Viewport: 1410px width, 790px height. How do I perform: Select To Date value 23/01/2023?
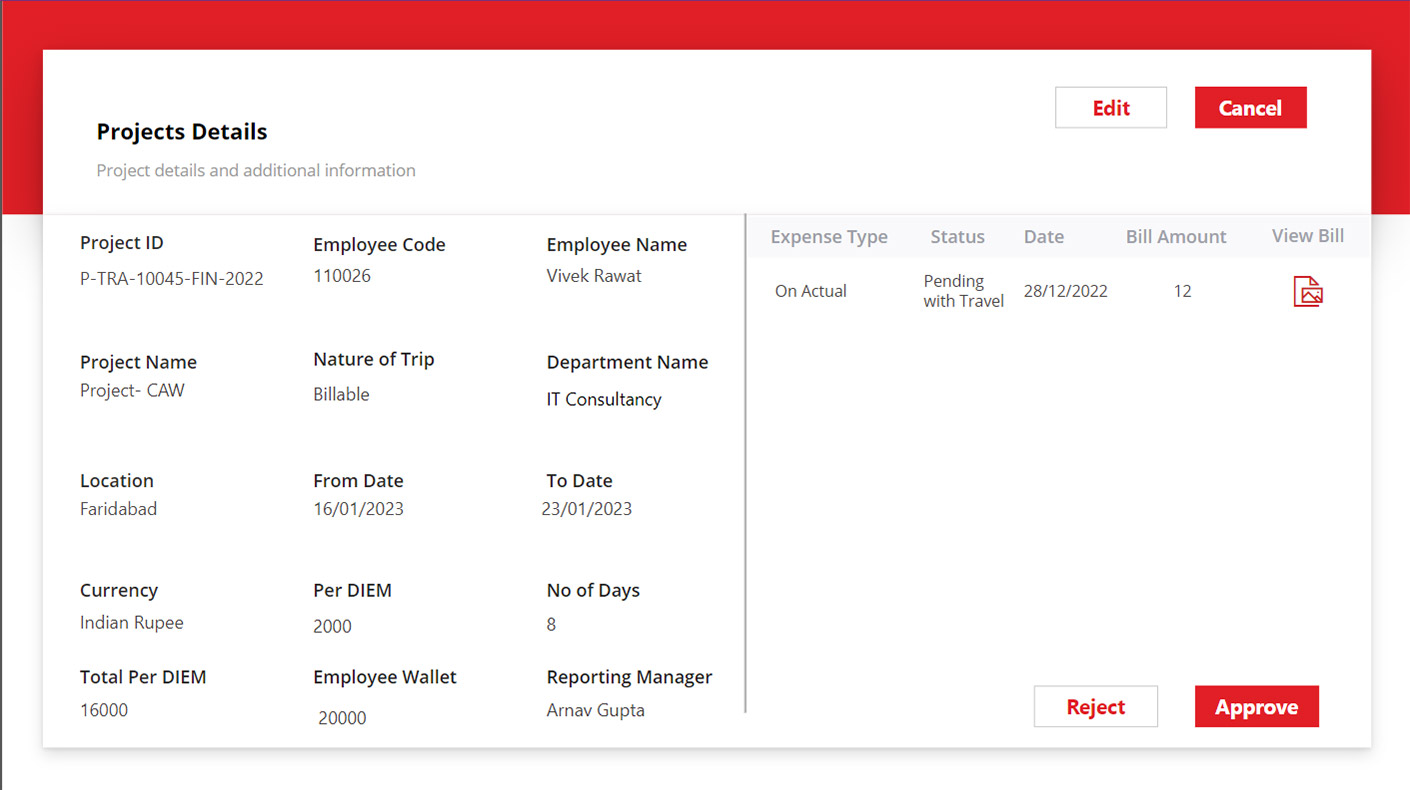(x=587, y=509)
